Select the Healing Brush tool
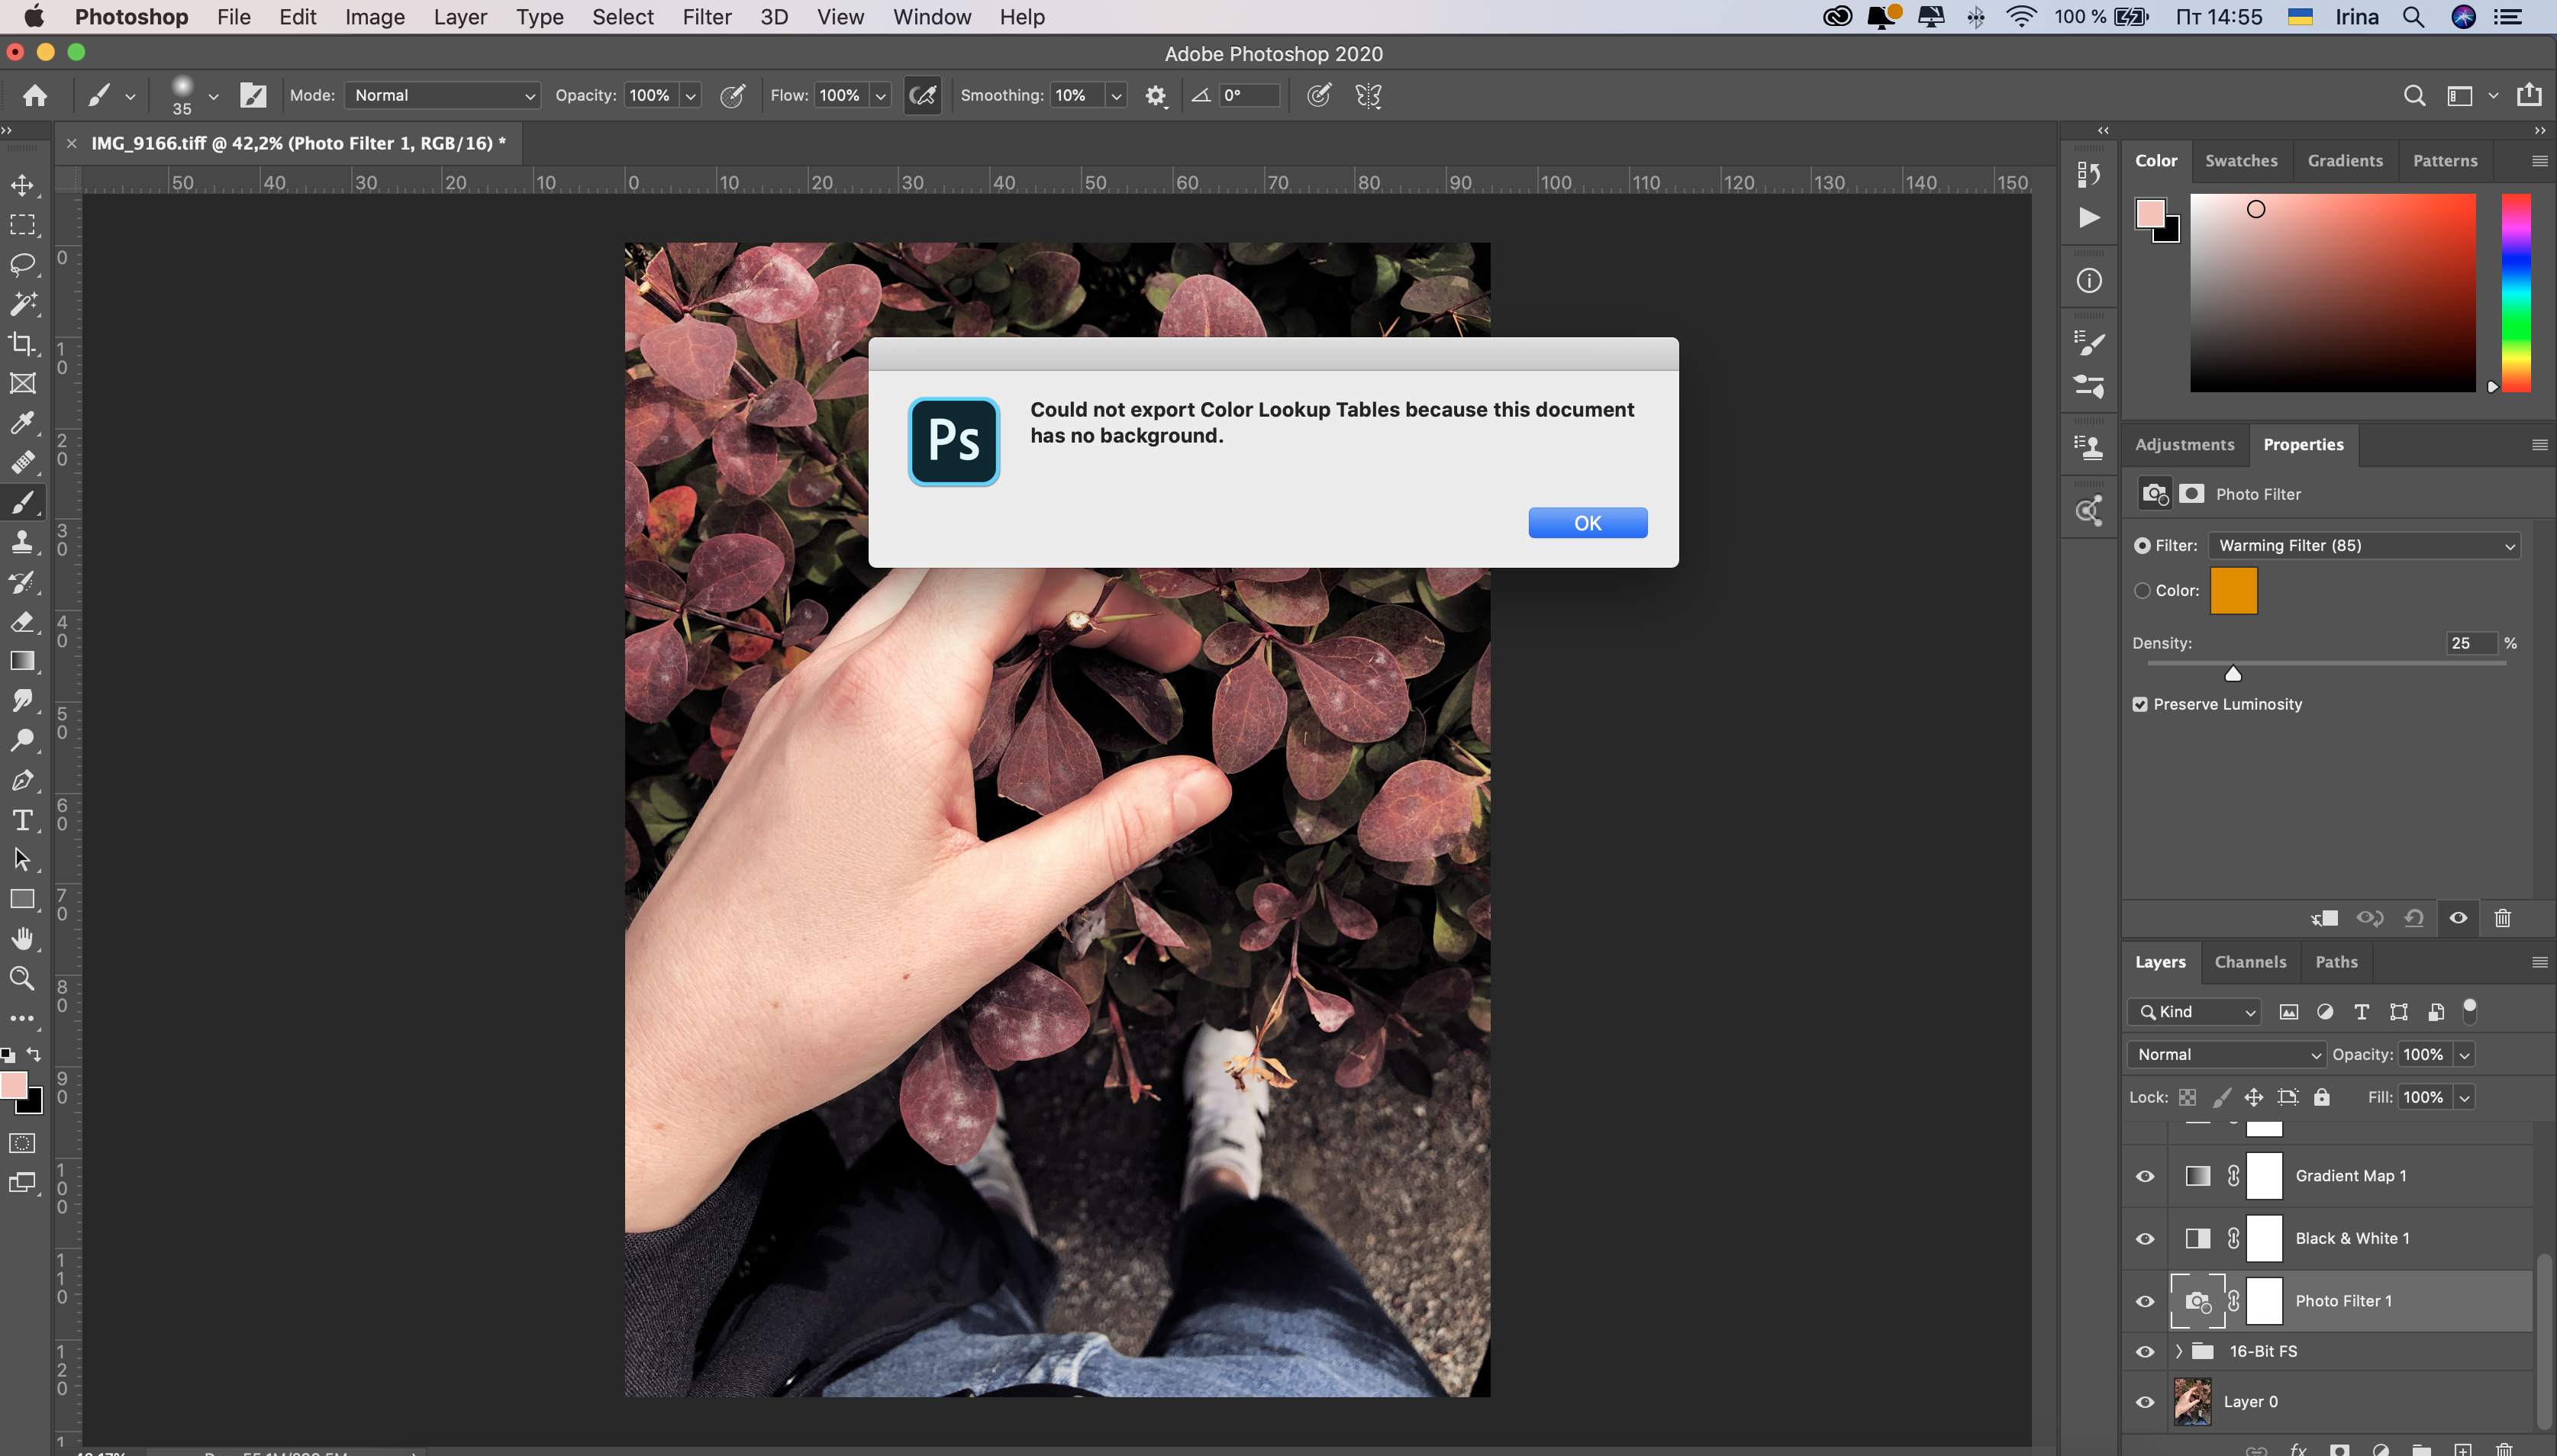Viewport: 2557px width, 1456px height. click(x=22, y=463)
